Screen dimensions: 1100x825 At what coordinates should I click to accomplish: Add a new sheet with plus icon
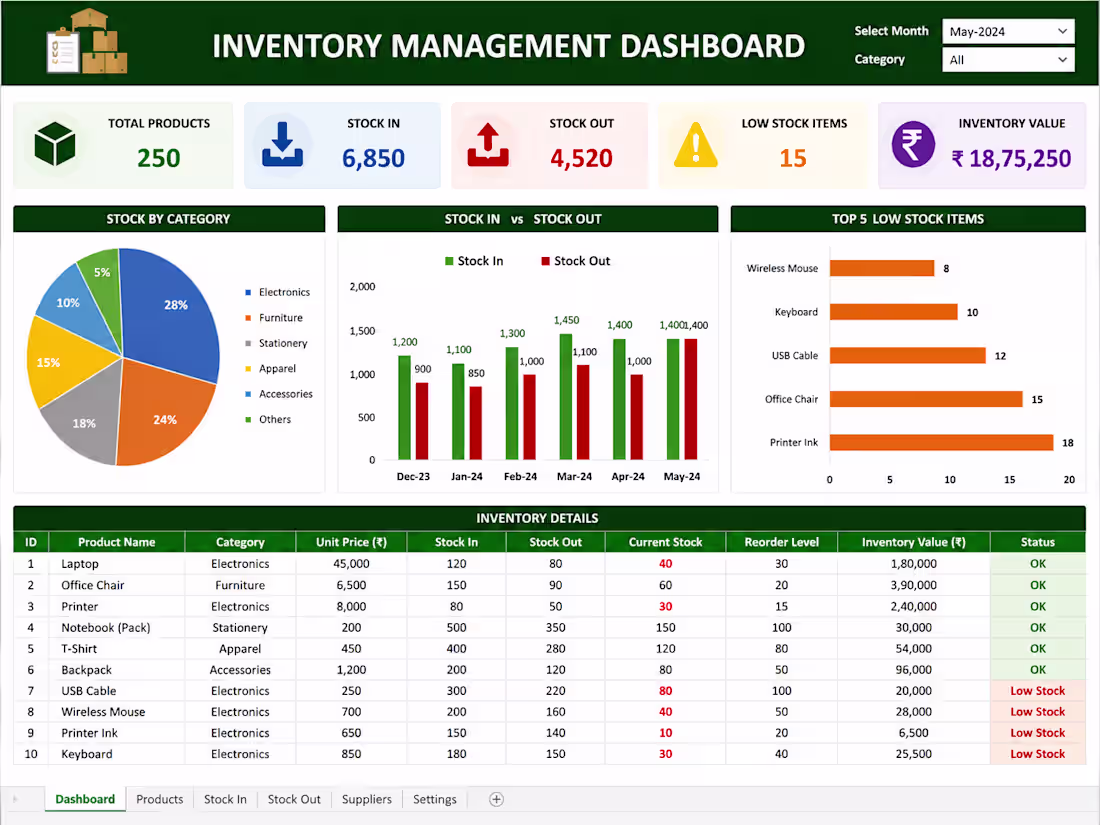tap(496, 799)
